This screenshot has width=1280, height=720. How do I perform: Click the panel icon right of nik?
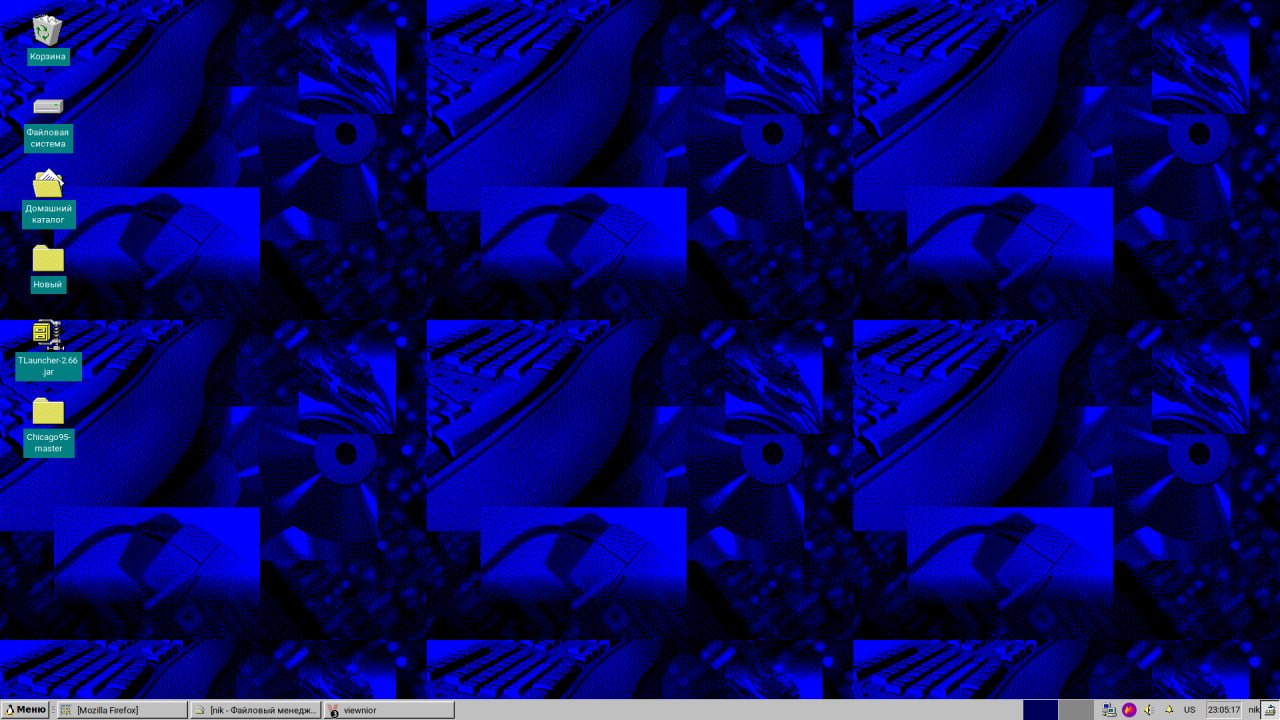click(x=1270, y=710)
